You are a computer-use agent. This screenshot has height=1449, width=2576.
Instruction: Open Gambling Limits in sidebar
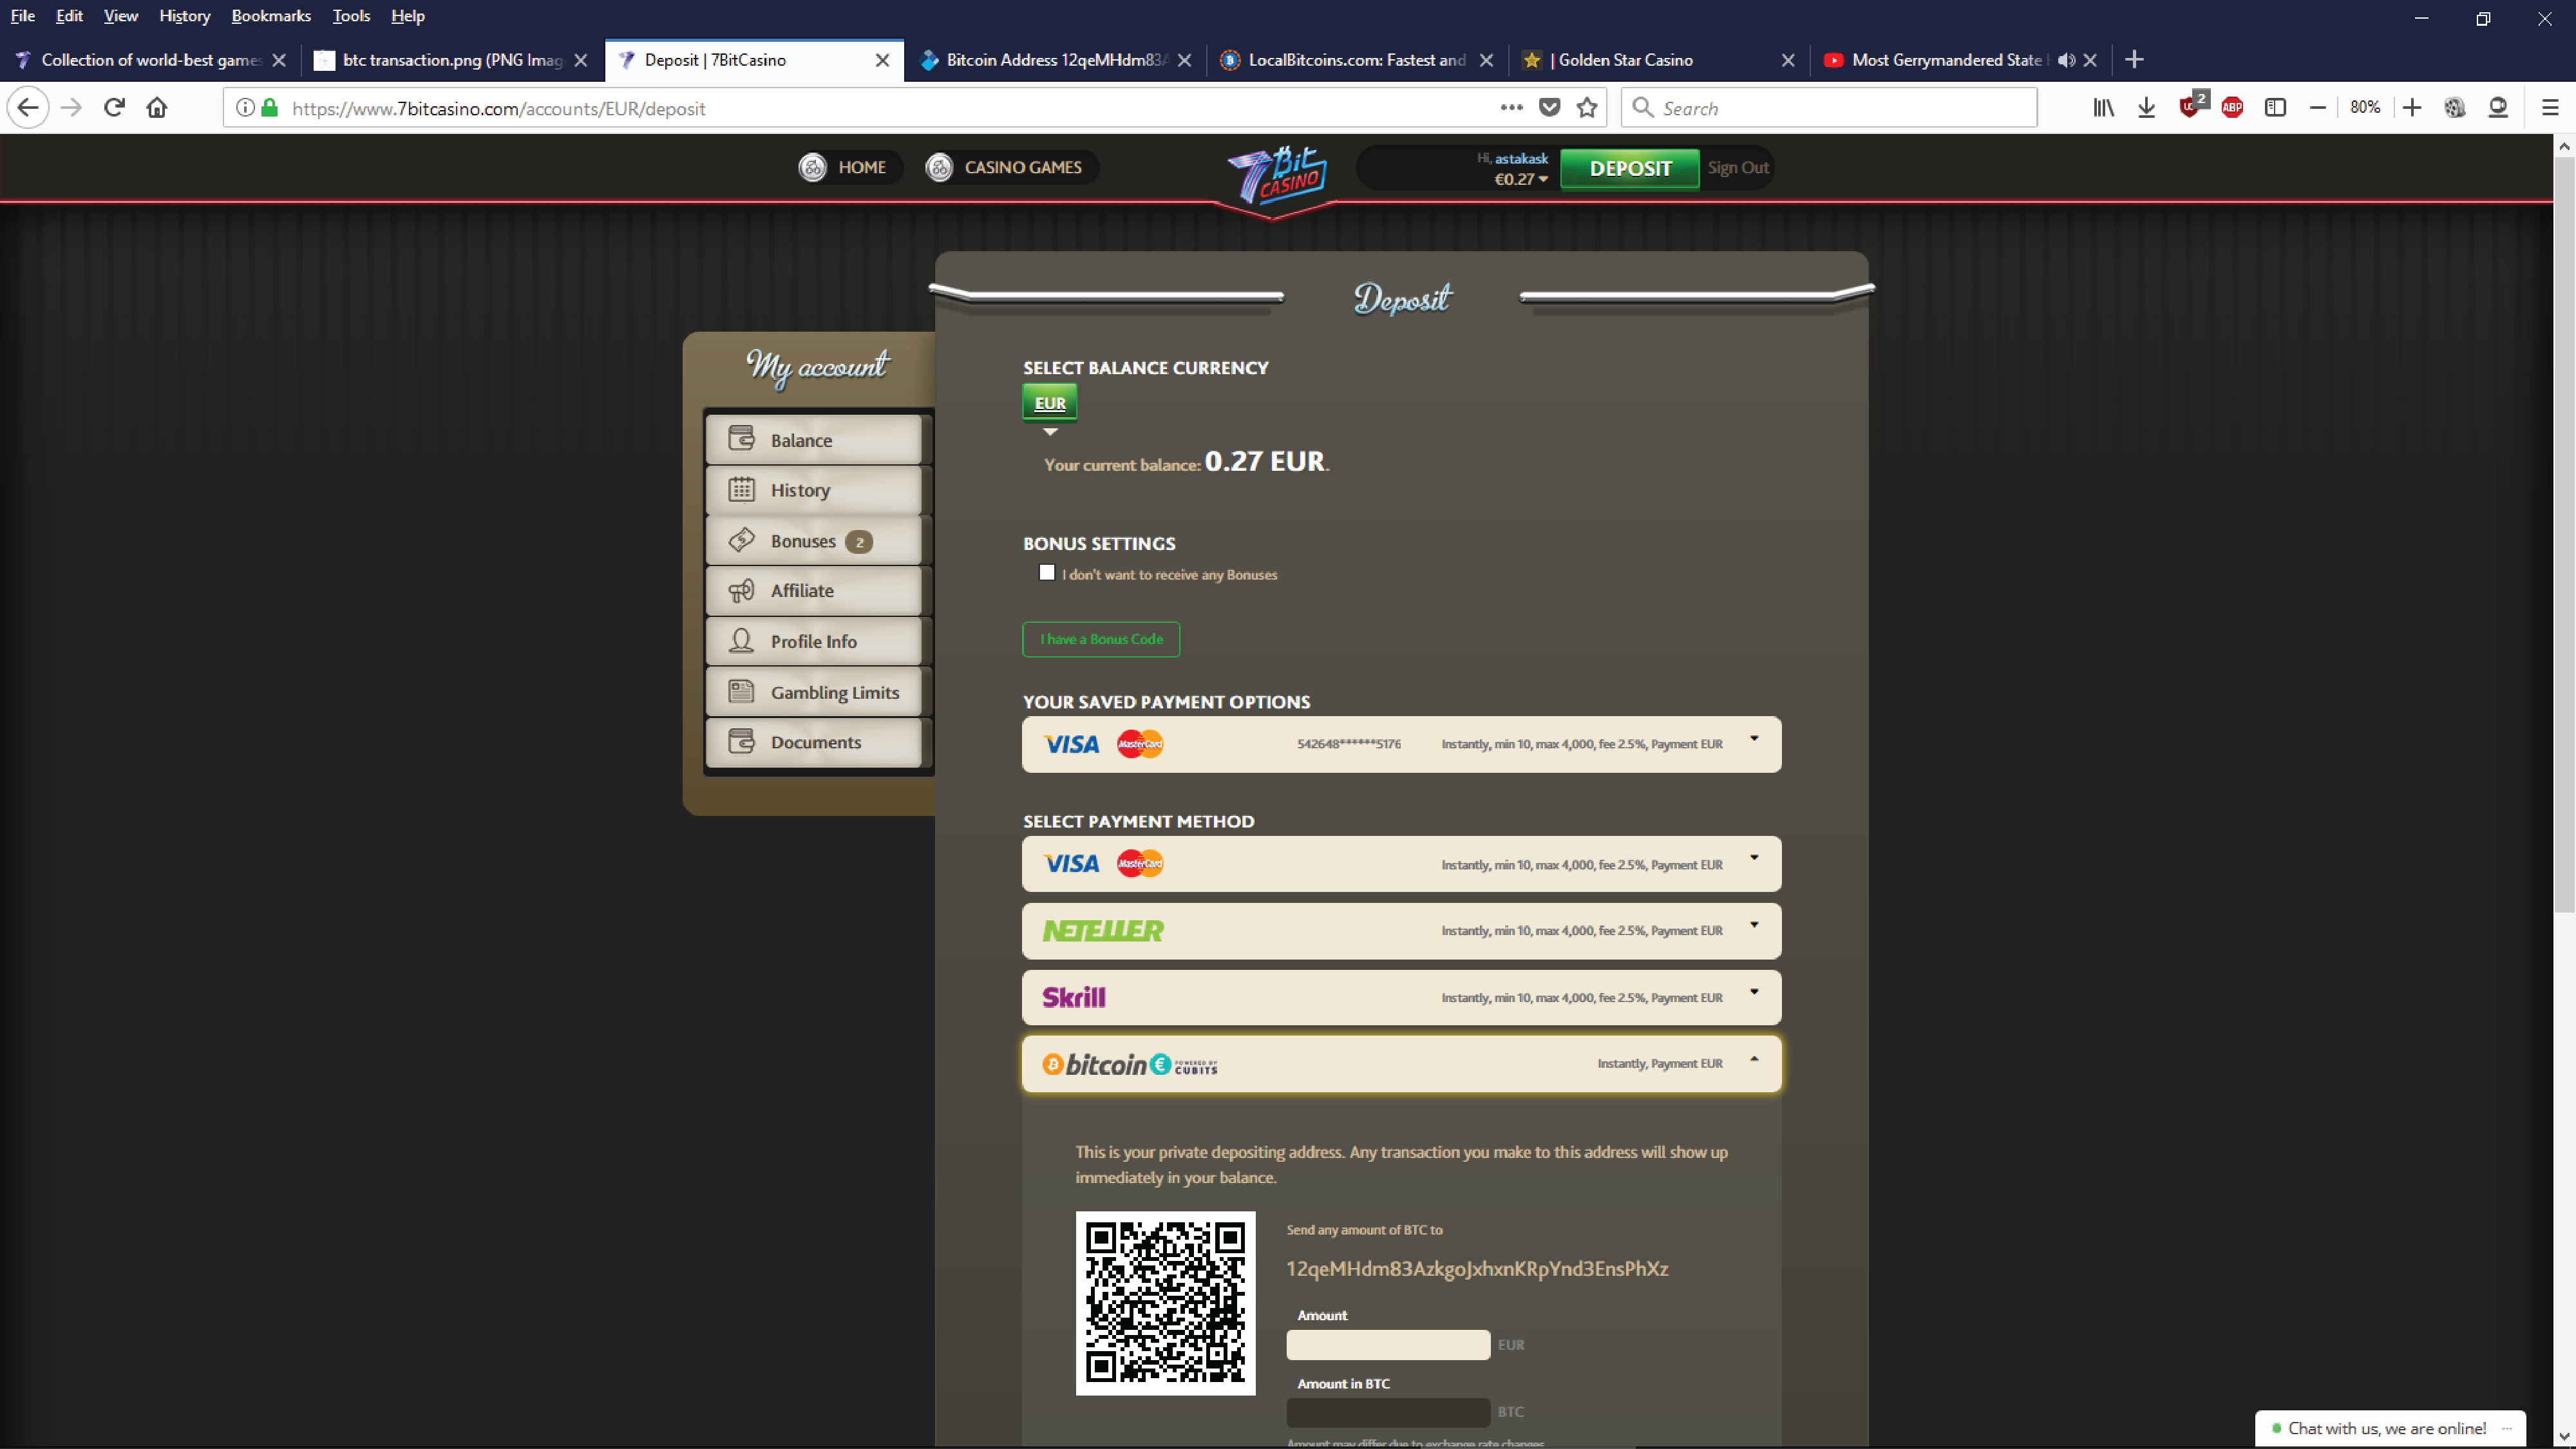pyautogui.click(x=813, y=692)
